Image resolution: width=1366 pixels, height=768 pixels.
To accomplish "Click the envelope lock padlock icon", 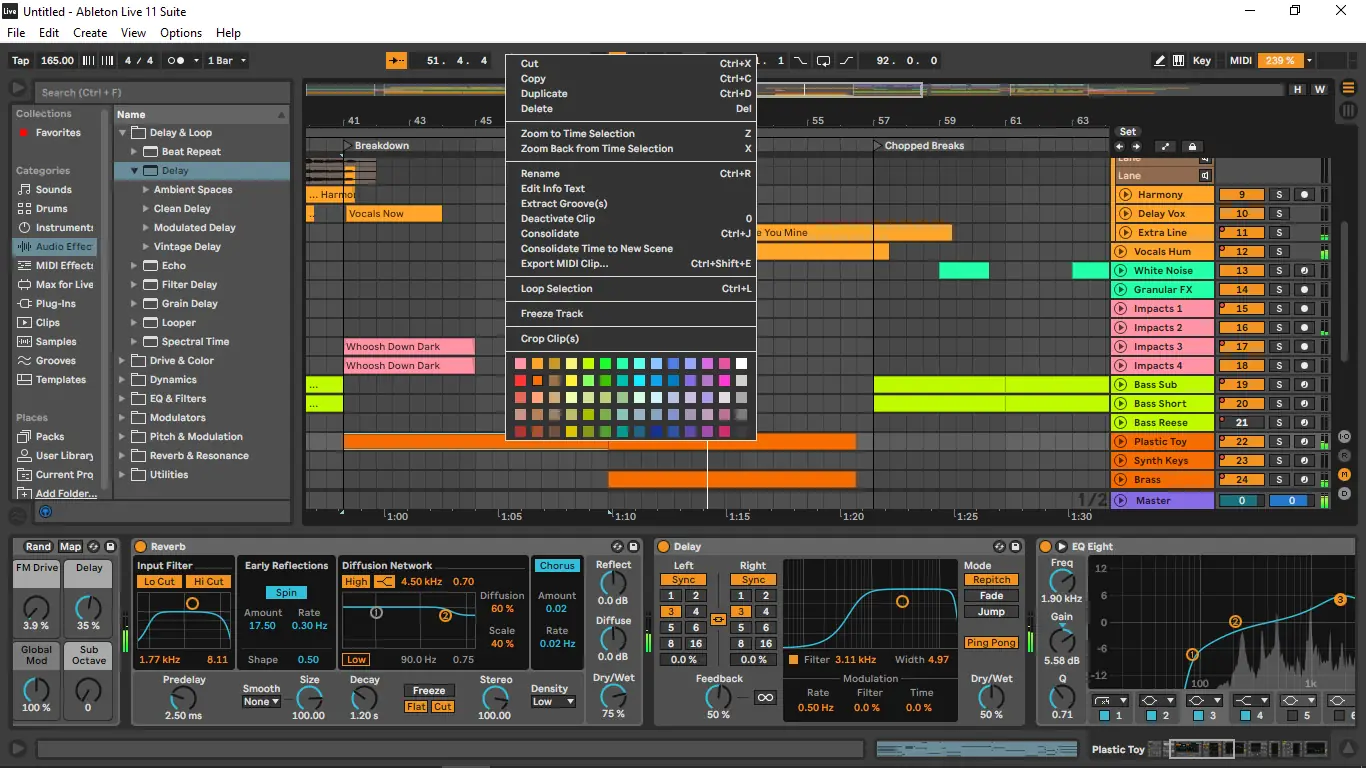I will click(1193, 146).
